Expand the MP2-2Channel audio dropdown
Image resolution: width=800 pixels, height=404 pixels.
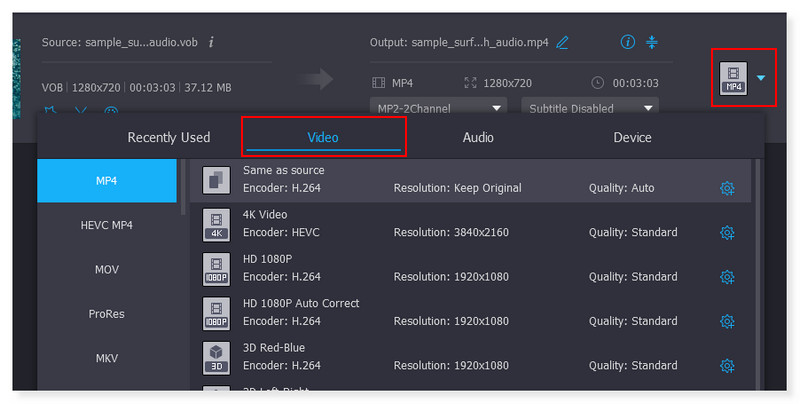438,107
